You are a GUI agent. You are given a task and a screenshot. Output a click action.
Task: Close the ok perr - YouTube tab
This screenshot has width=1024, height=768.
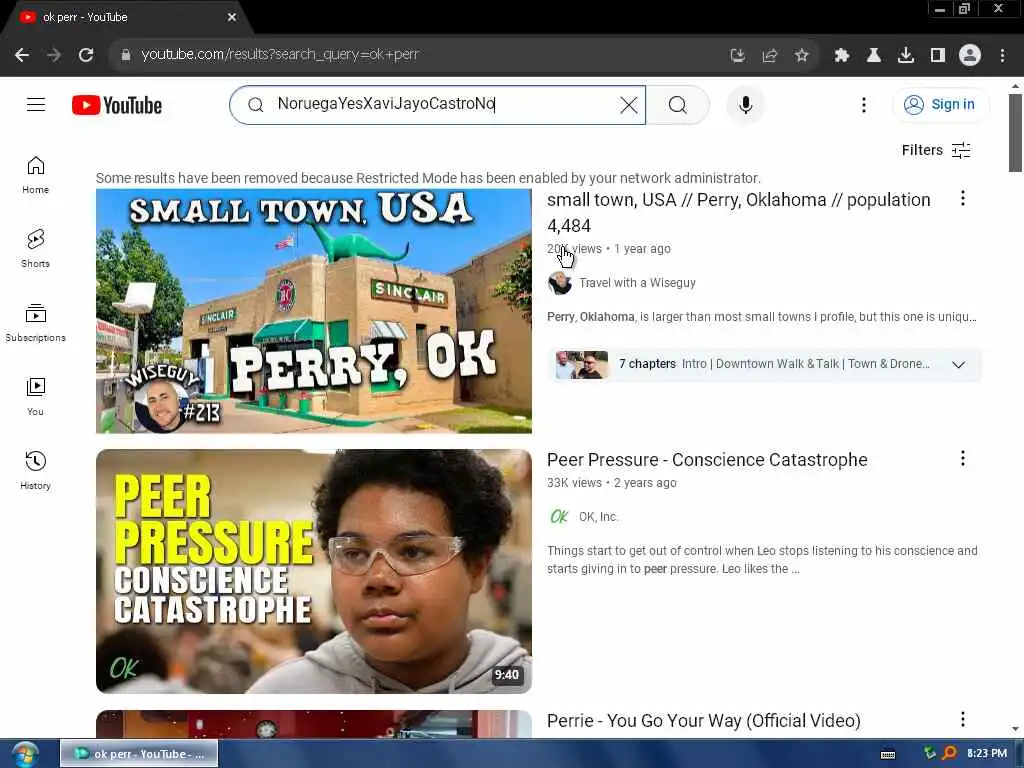coord(232,17)
